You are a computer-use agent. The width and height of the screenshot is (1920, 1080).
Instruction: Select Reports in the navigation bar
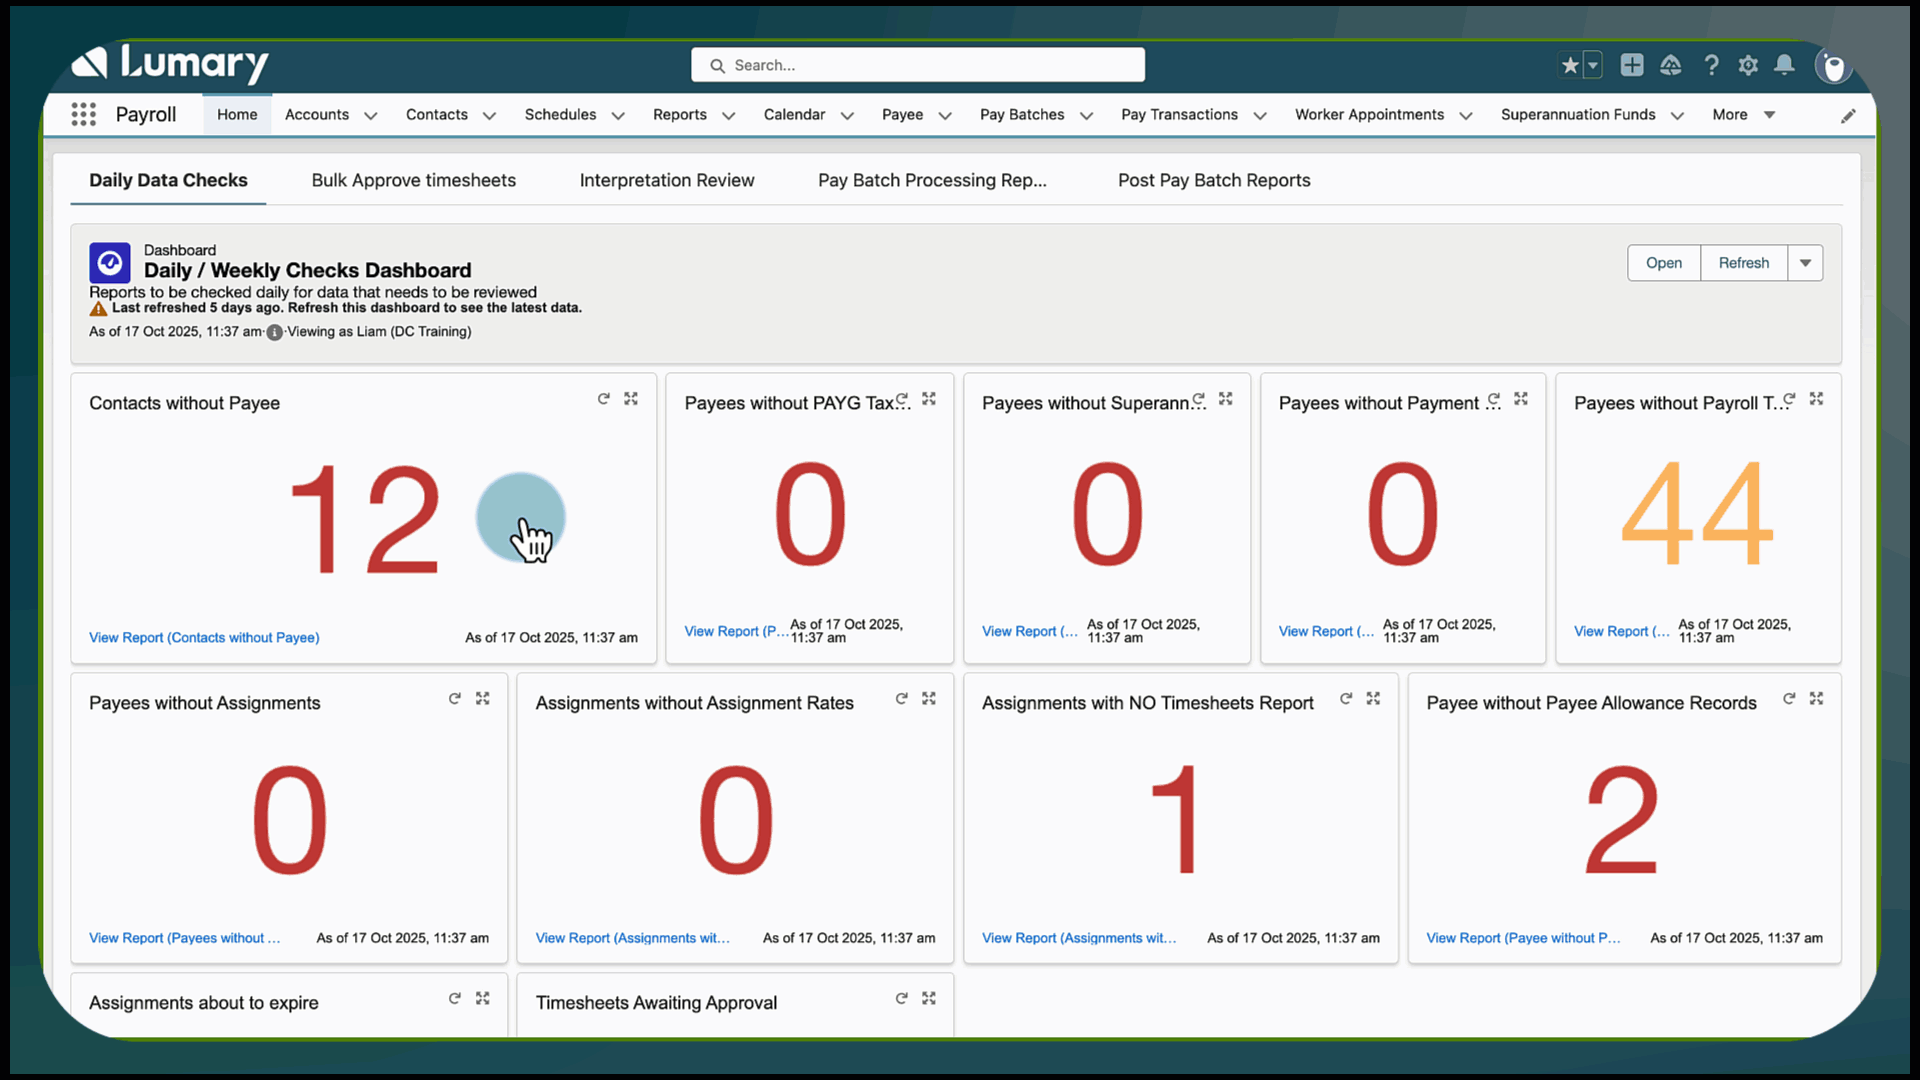click(680, 115)
